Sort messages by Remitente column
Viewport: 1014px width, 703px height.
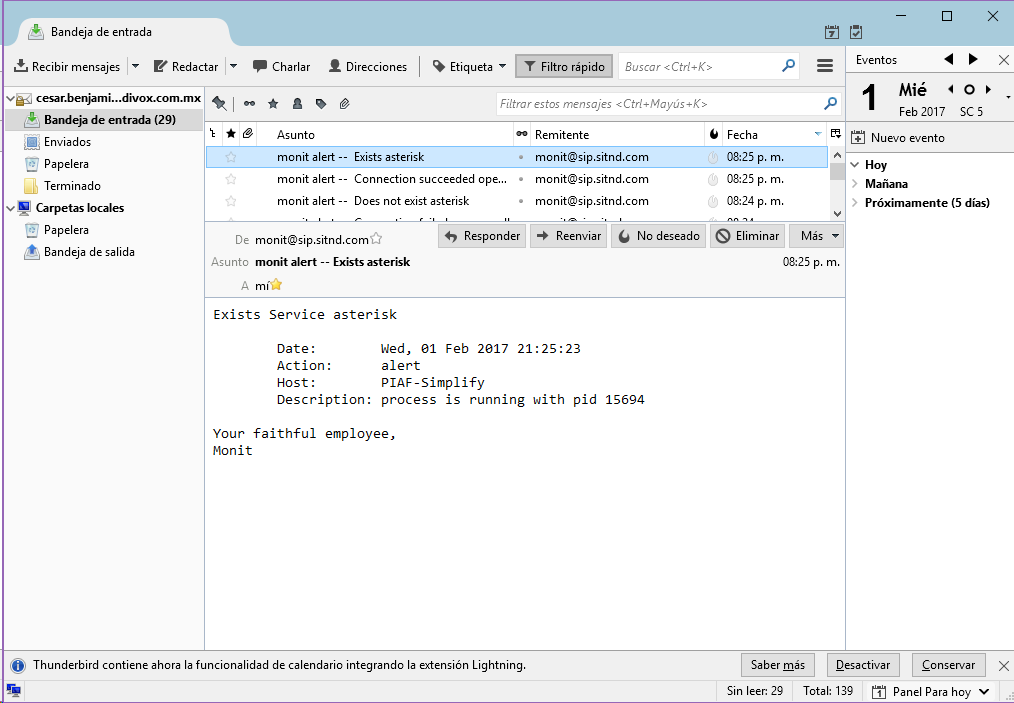click(x=616, y=135)
